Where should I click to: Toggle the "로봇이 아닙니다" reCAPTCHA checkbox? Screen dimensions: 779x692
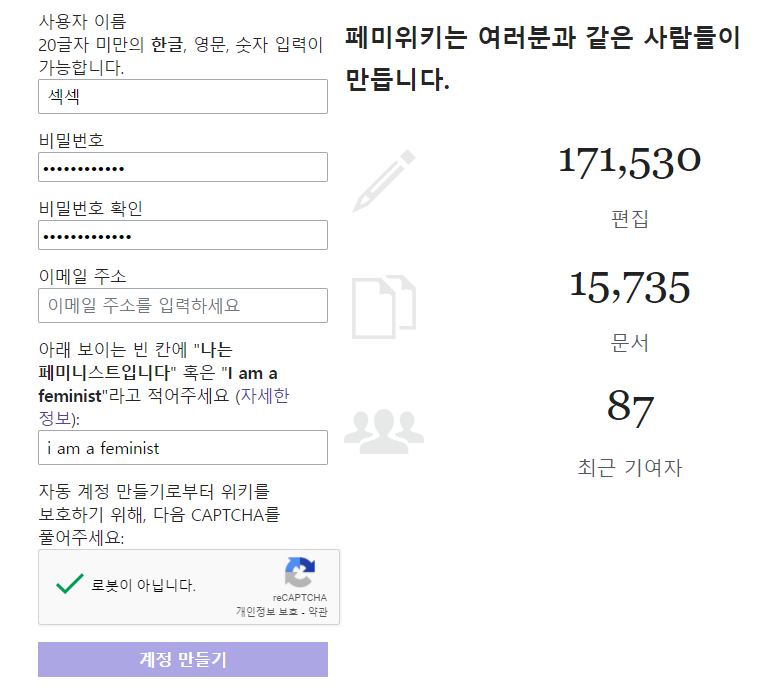69,585
